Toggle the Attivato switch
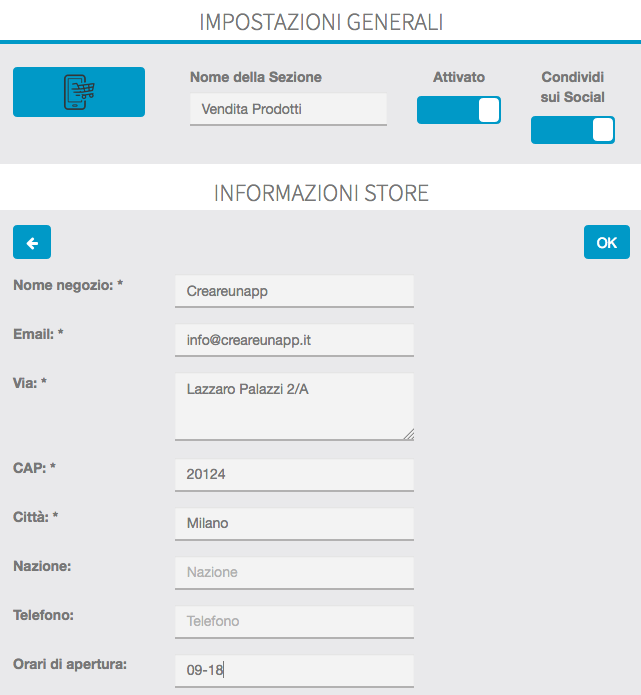This screenshot has width=641, height=695. [458, 110]
